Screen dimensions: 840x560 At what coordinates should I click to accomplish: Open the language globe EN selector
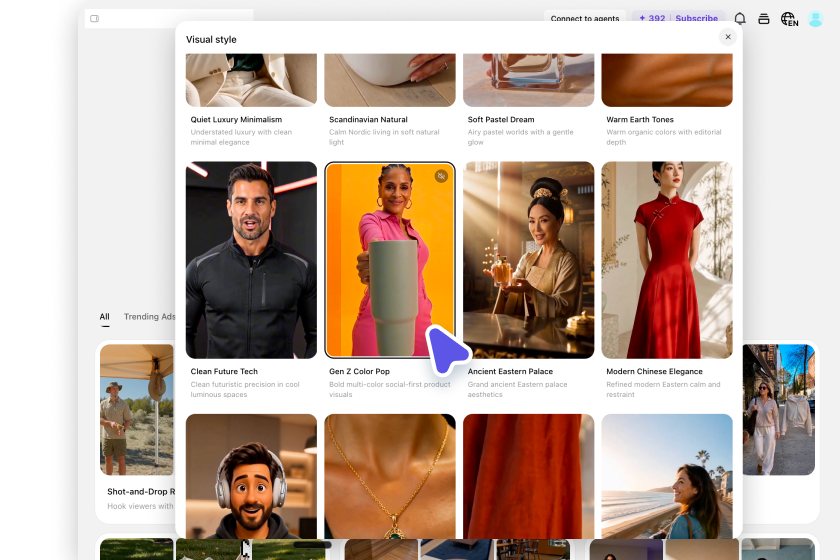[789, 19]
